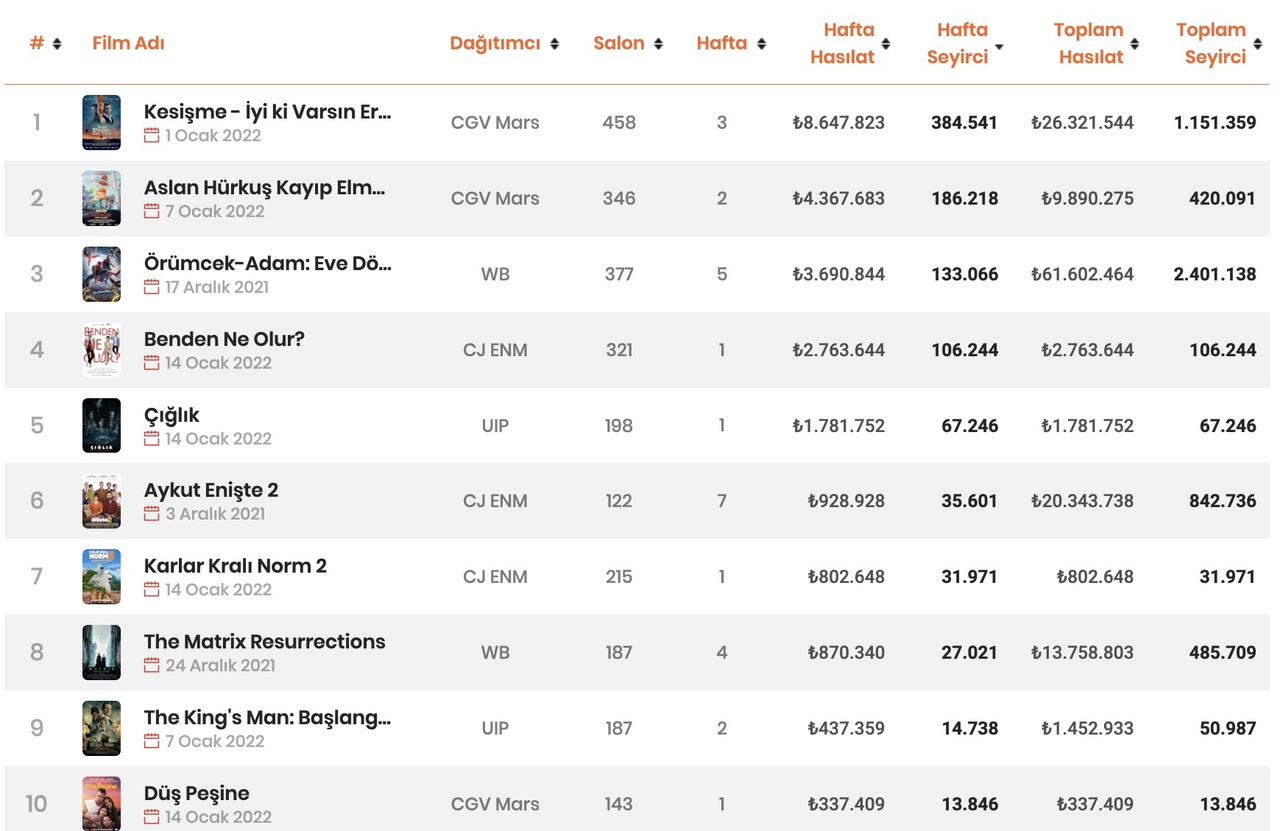This screenshot has width=1280, height=831.
Task: Sort by Toplam Seyirci column
Action: (1258, 44)
